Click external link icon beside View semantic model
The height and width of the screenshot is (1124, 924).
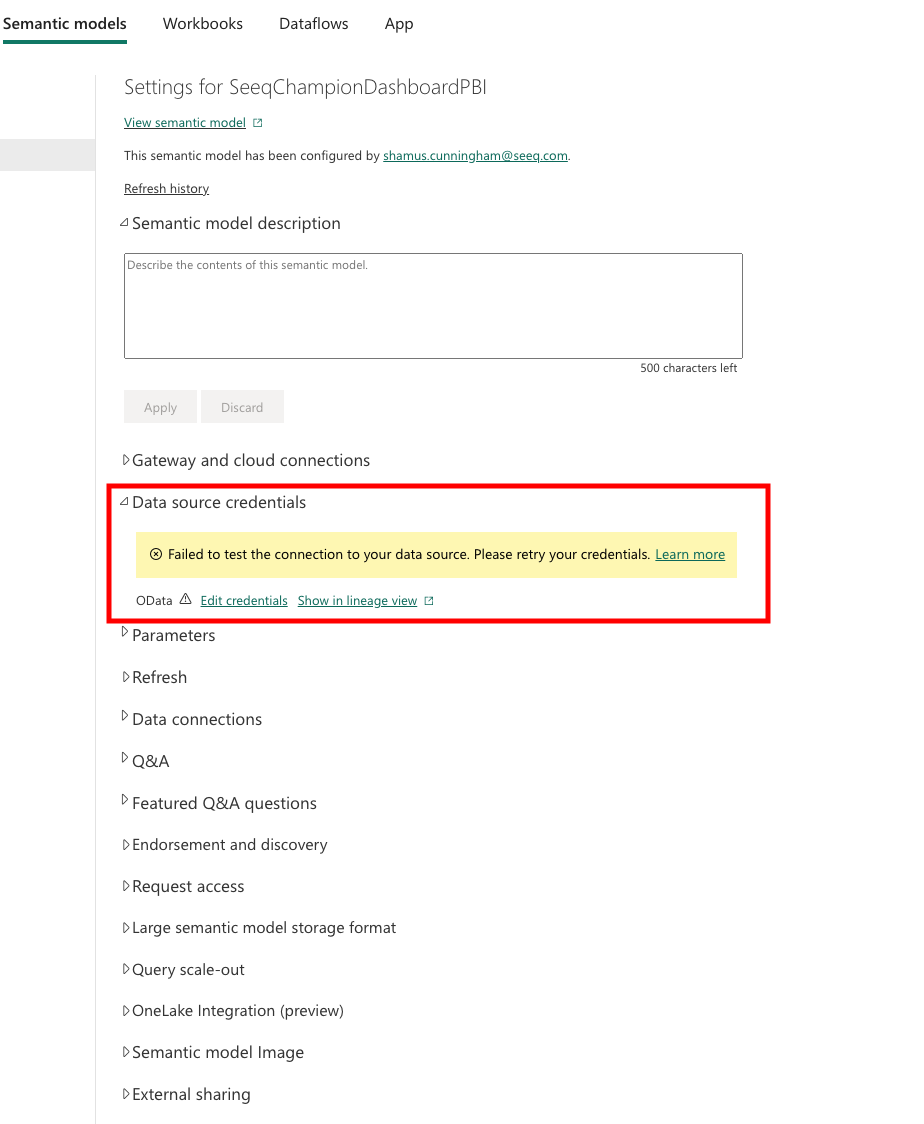click(258, 123)
